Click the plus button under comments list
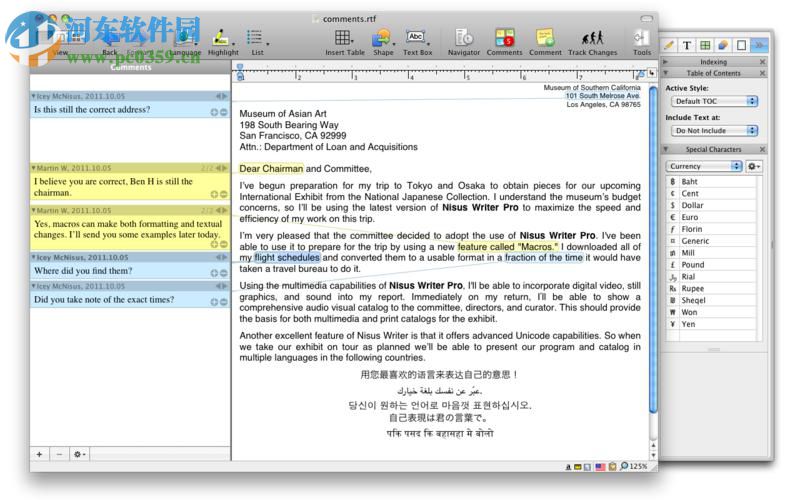The image size is (800, 500). 39,454
